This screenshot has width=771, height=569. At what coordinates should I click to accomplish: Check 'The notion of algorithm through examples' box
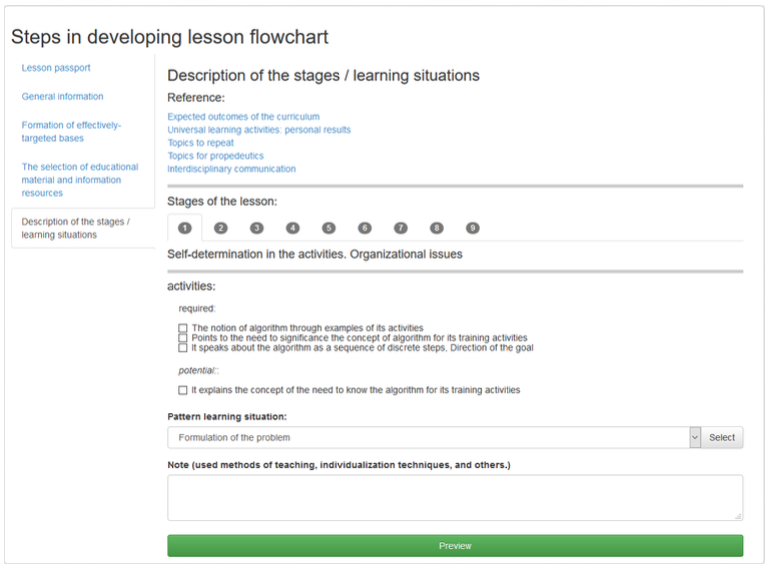(x=183, y=328)
